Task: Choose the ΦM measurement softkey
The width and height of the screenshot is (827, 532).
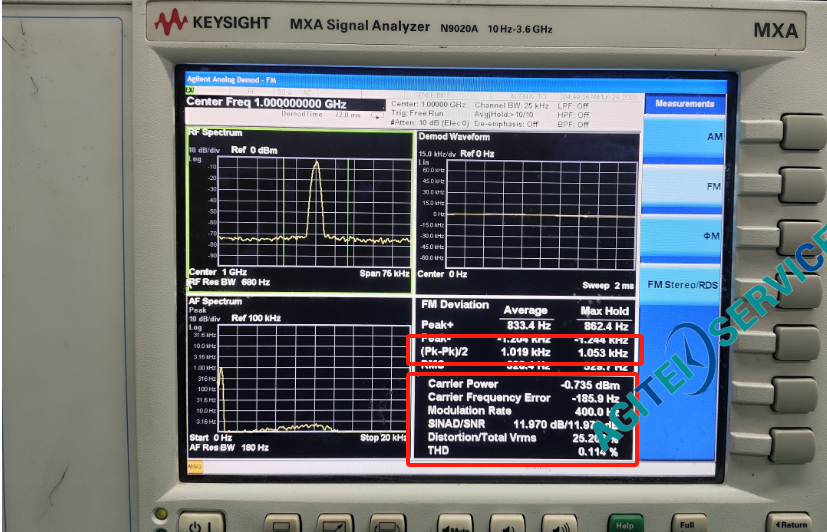Action: (684, 235)
